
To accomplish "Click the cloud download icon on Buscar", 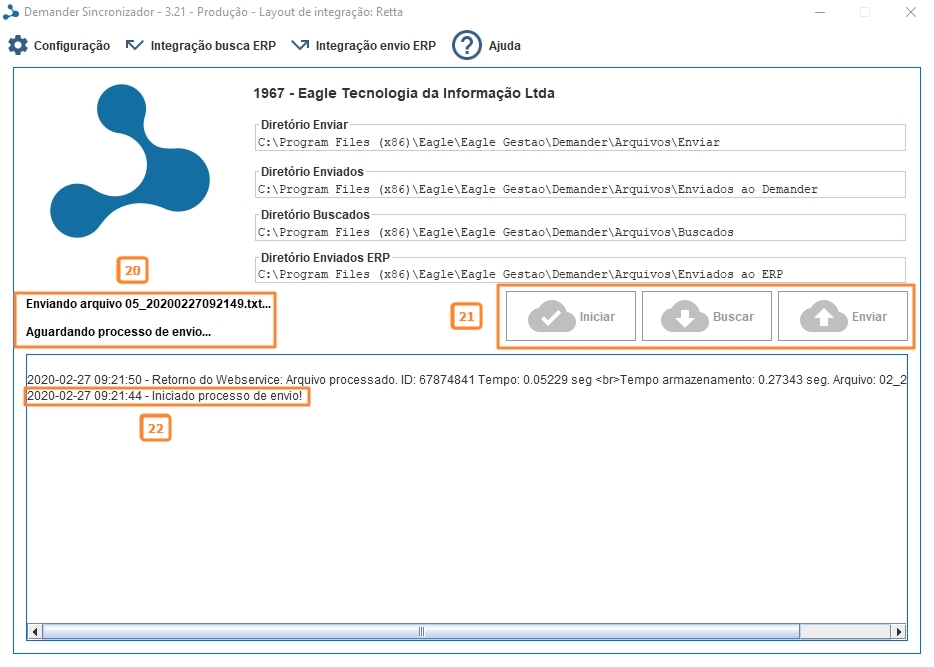I will [x=685, y=316].
